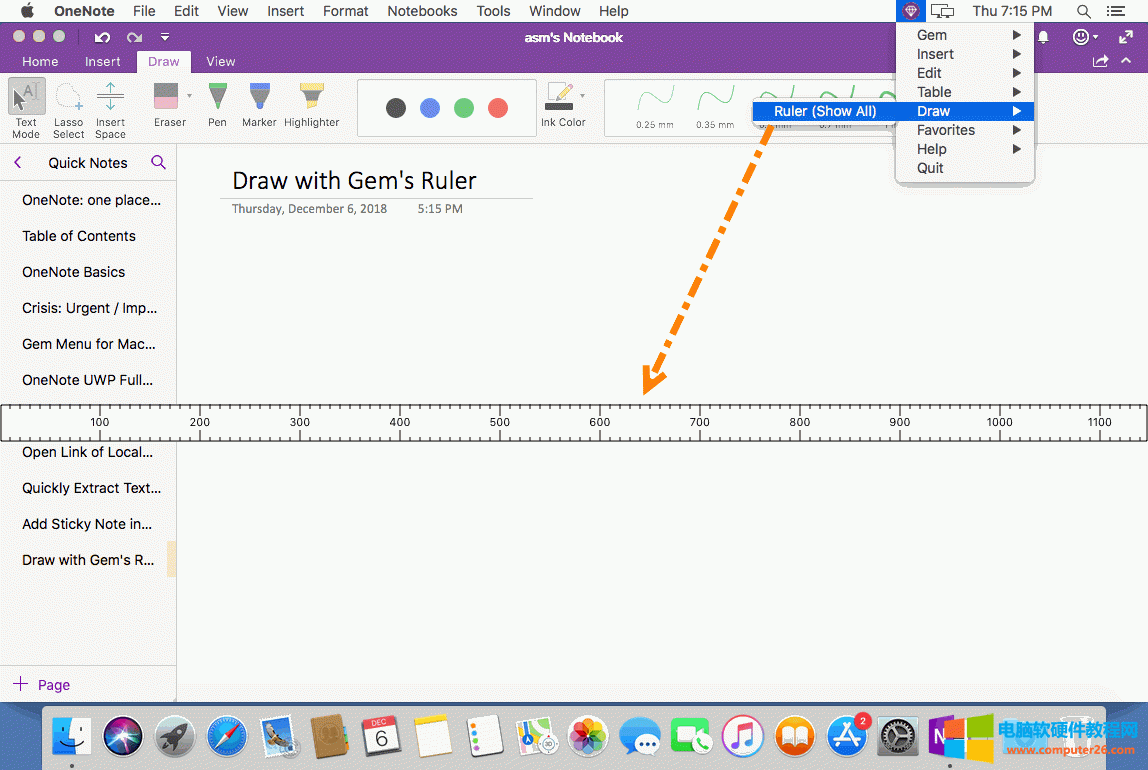Open Safari from the Dock
The width and height of the screenshot is (1148, 770).
[x=226, y=738]
